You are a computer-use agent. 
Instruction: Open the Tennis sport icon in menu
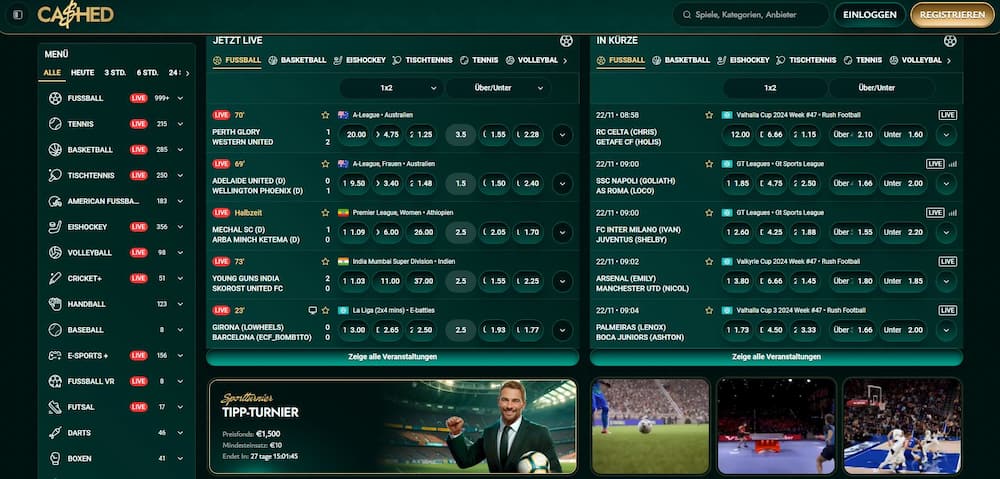click(x=55, y=124)
